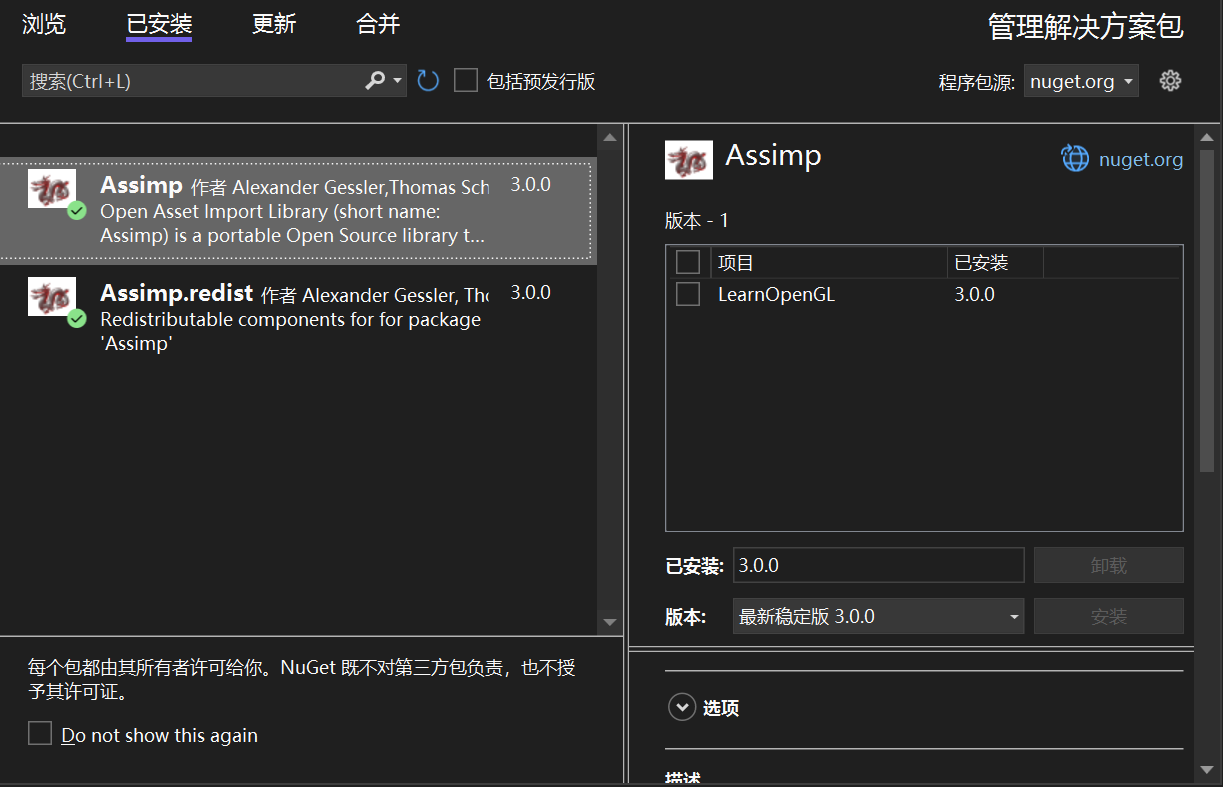Click the 卸载 button
The width and height of the screenshot is (1223, 787).
coord(1108,565)
